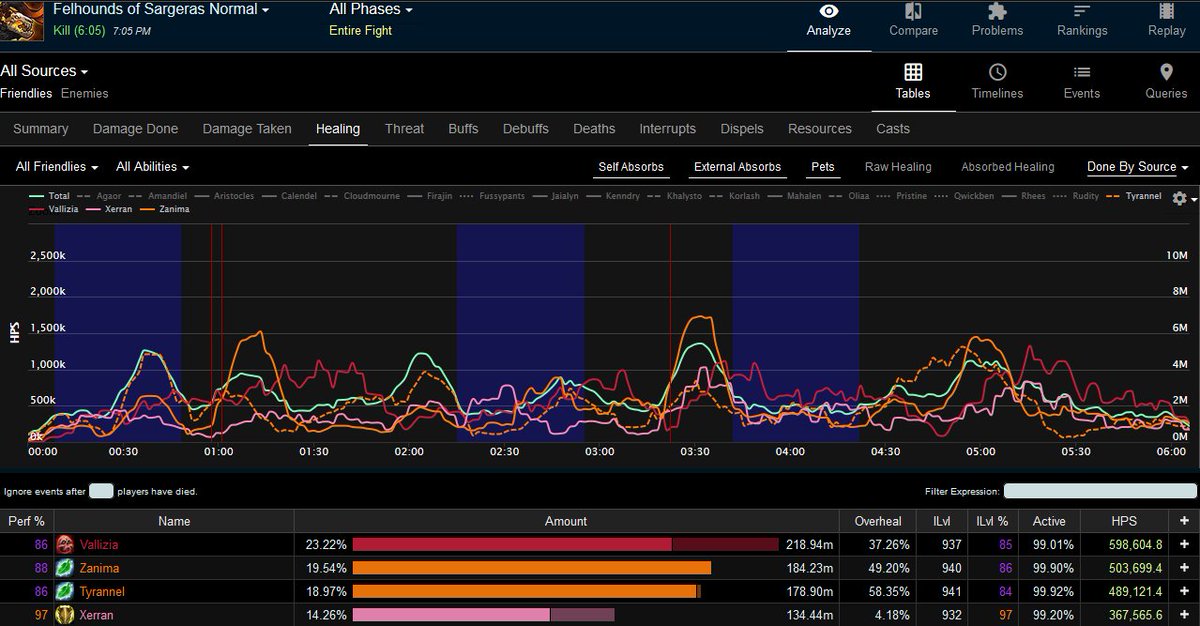The height and width of the screenshot is (626, 1200).
Task: Toggle Raw Healing option
Action: 898,167
